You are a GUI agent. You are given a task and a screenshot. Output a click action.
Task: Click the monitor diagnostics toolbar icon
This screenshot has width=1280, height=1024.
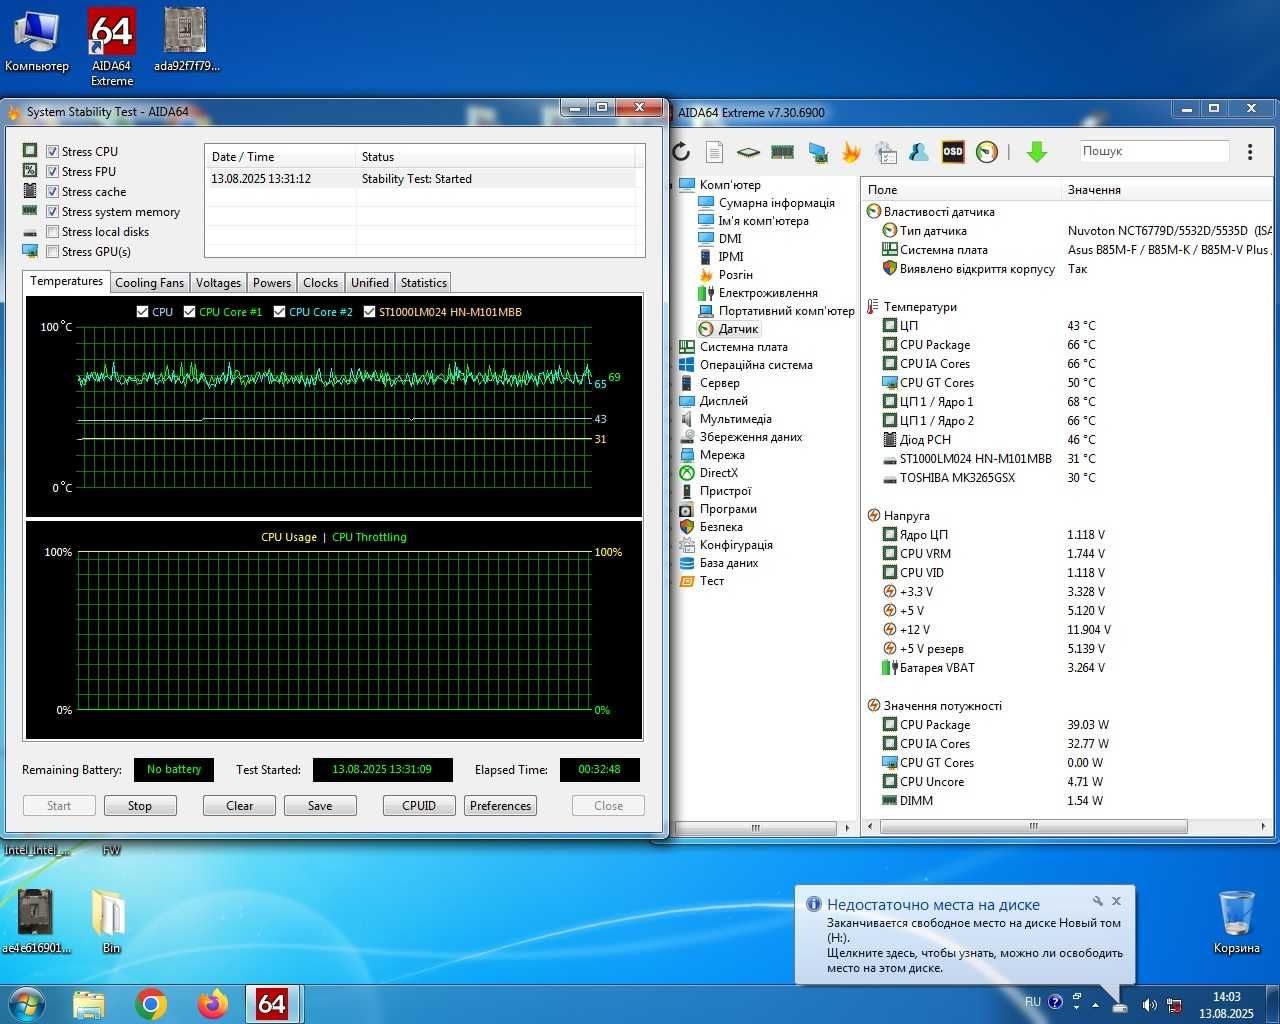point(818,152)
